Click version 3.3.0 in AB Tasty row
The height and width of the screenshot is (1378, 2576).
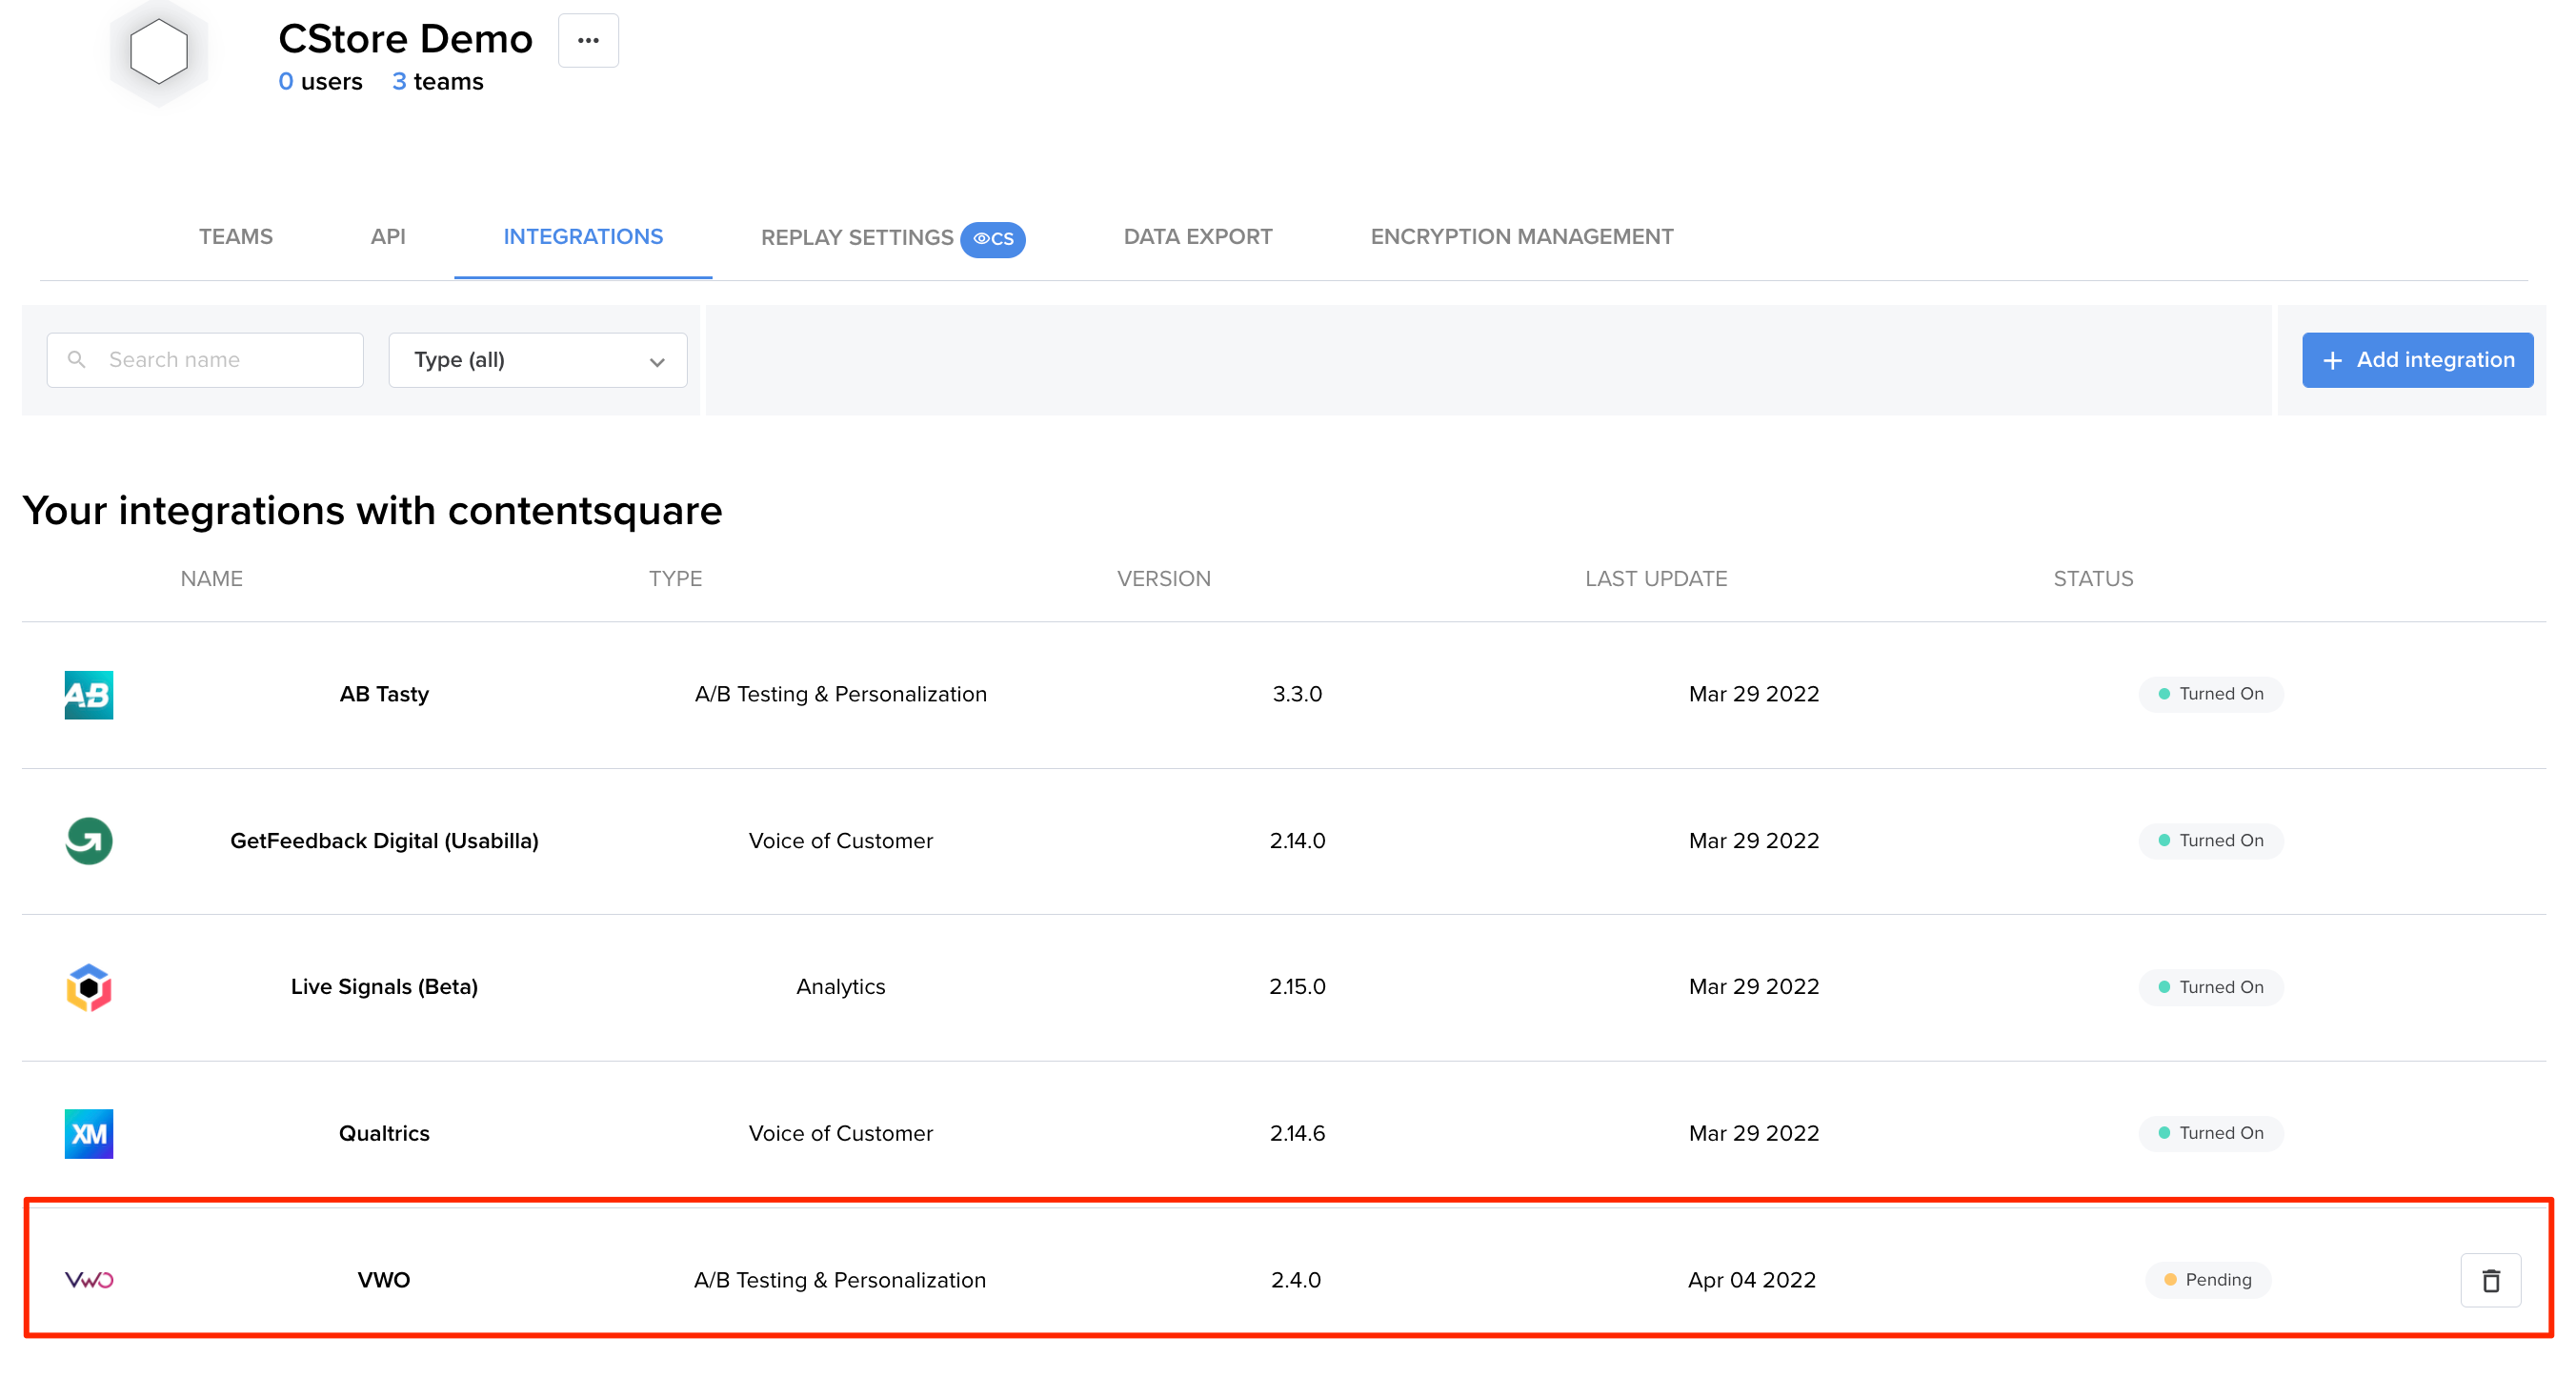point(1297,694)
